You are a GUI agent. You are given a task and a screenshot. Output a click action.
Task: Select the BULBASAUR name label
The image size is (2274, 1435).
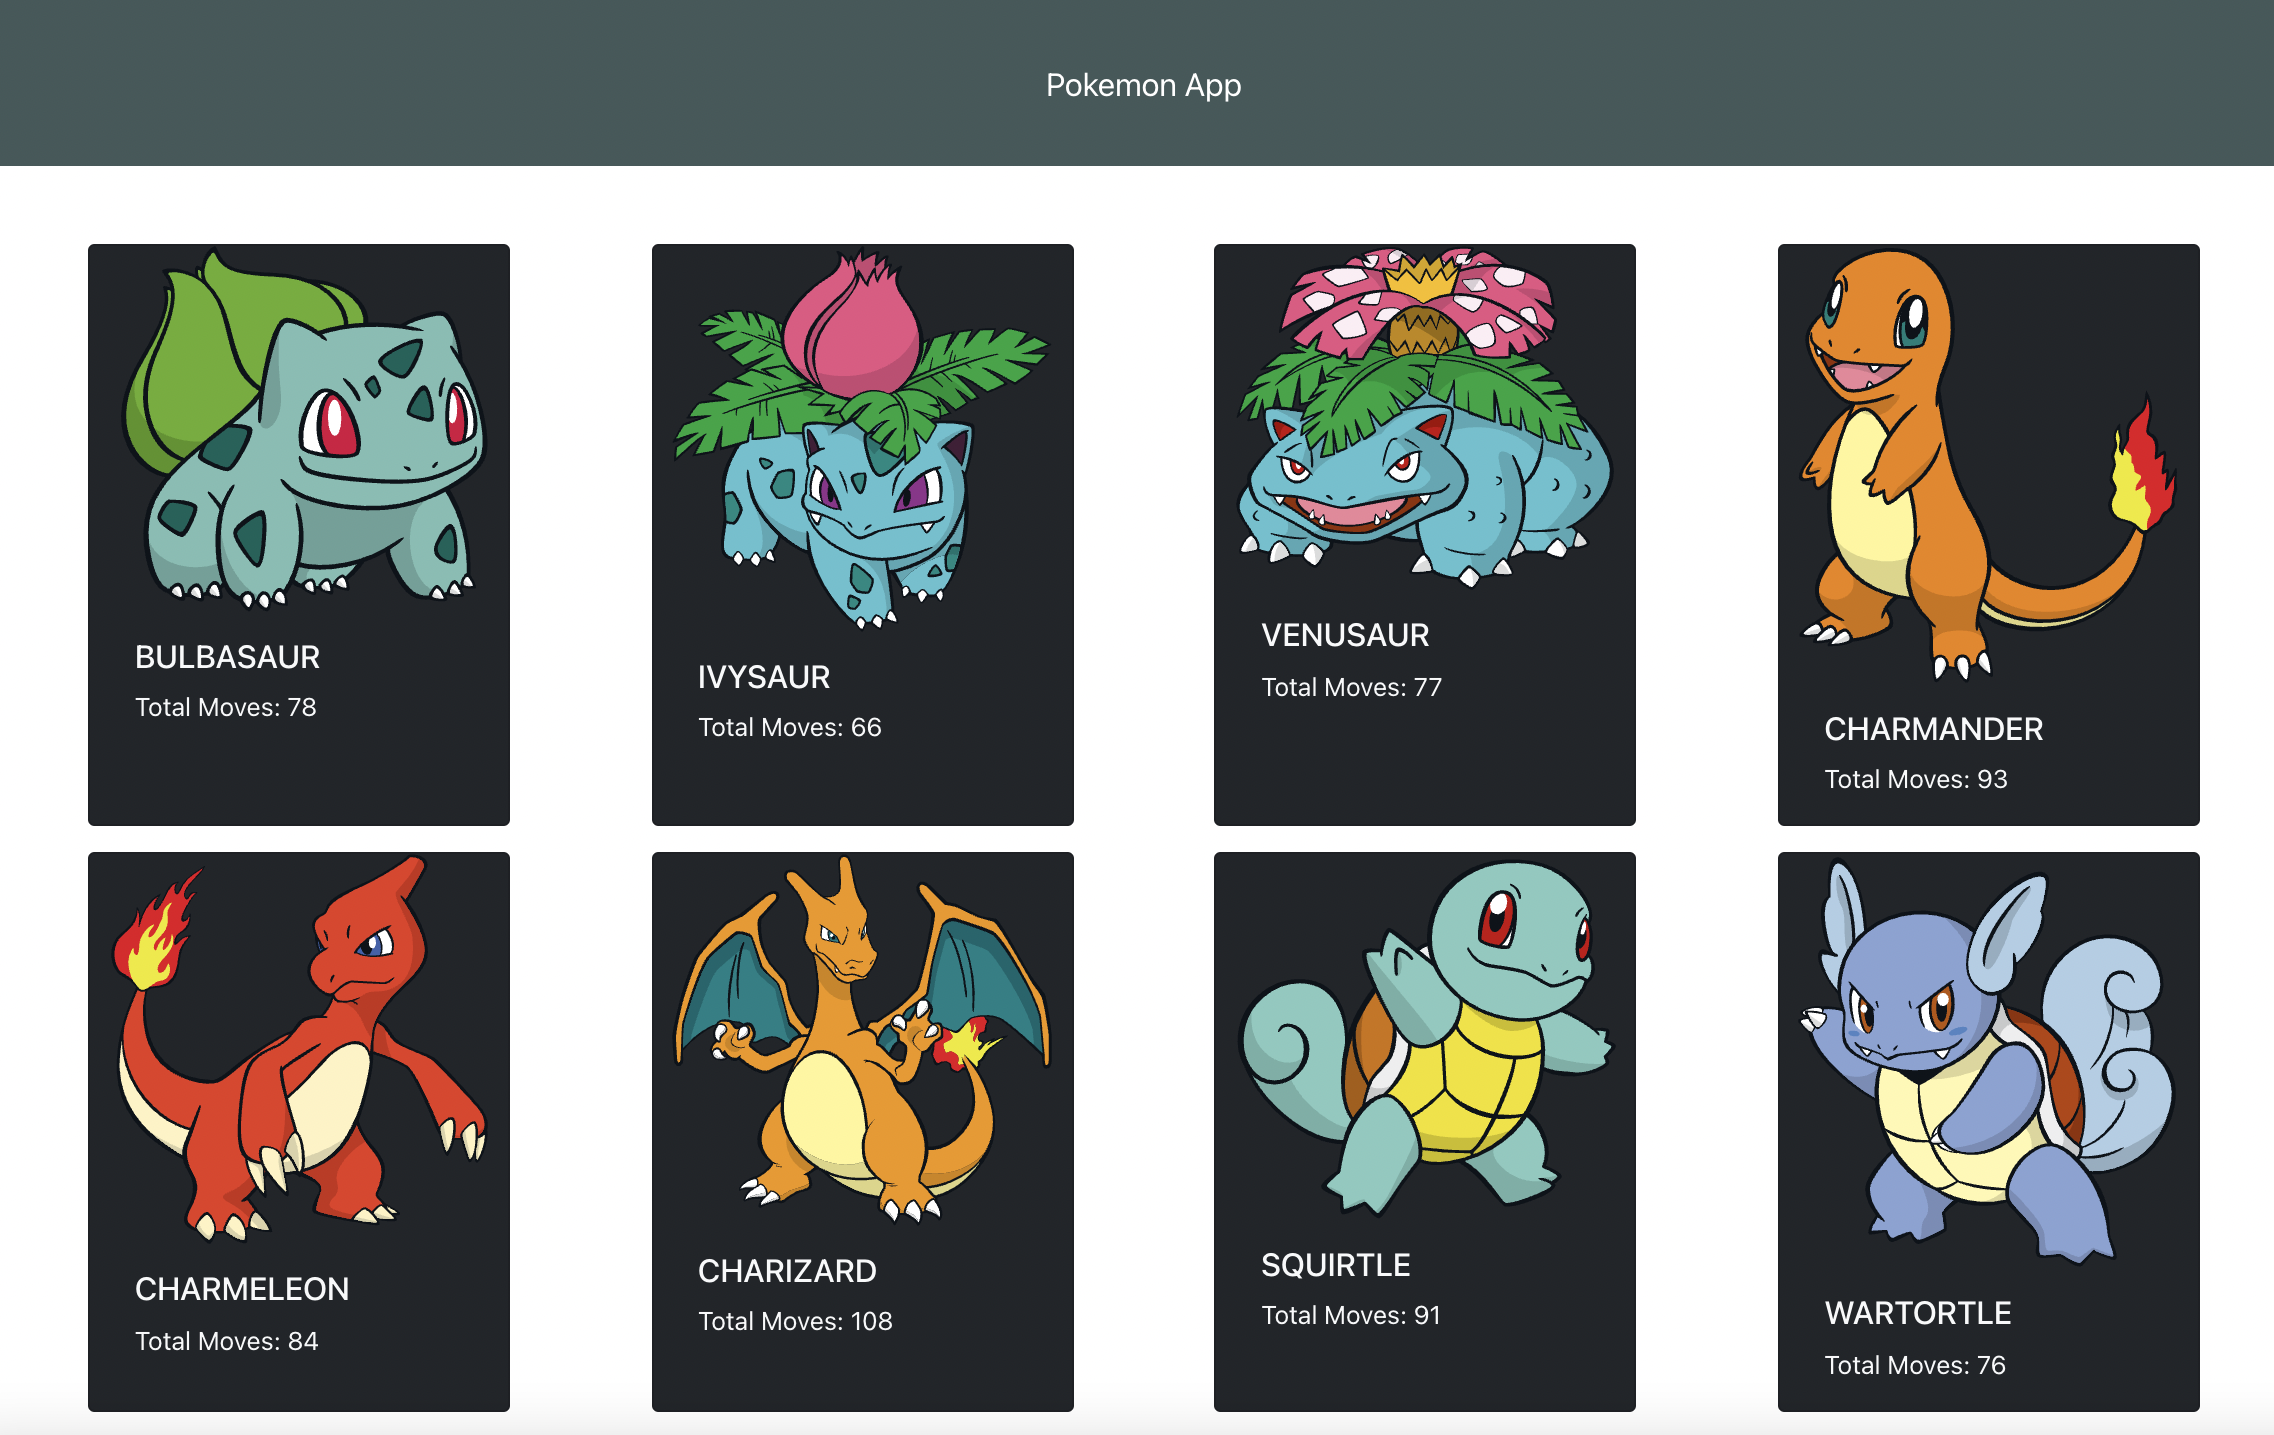227,657
